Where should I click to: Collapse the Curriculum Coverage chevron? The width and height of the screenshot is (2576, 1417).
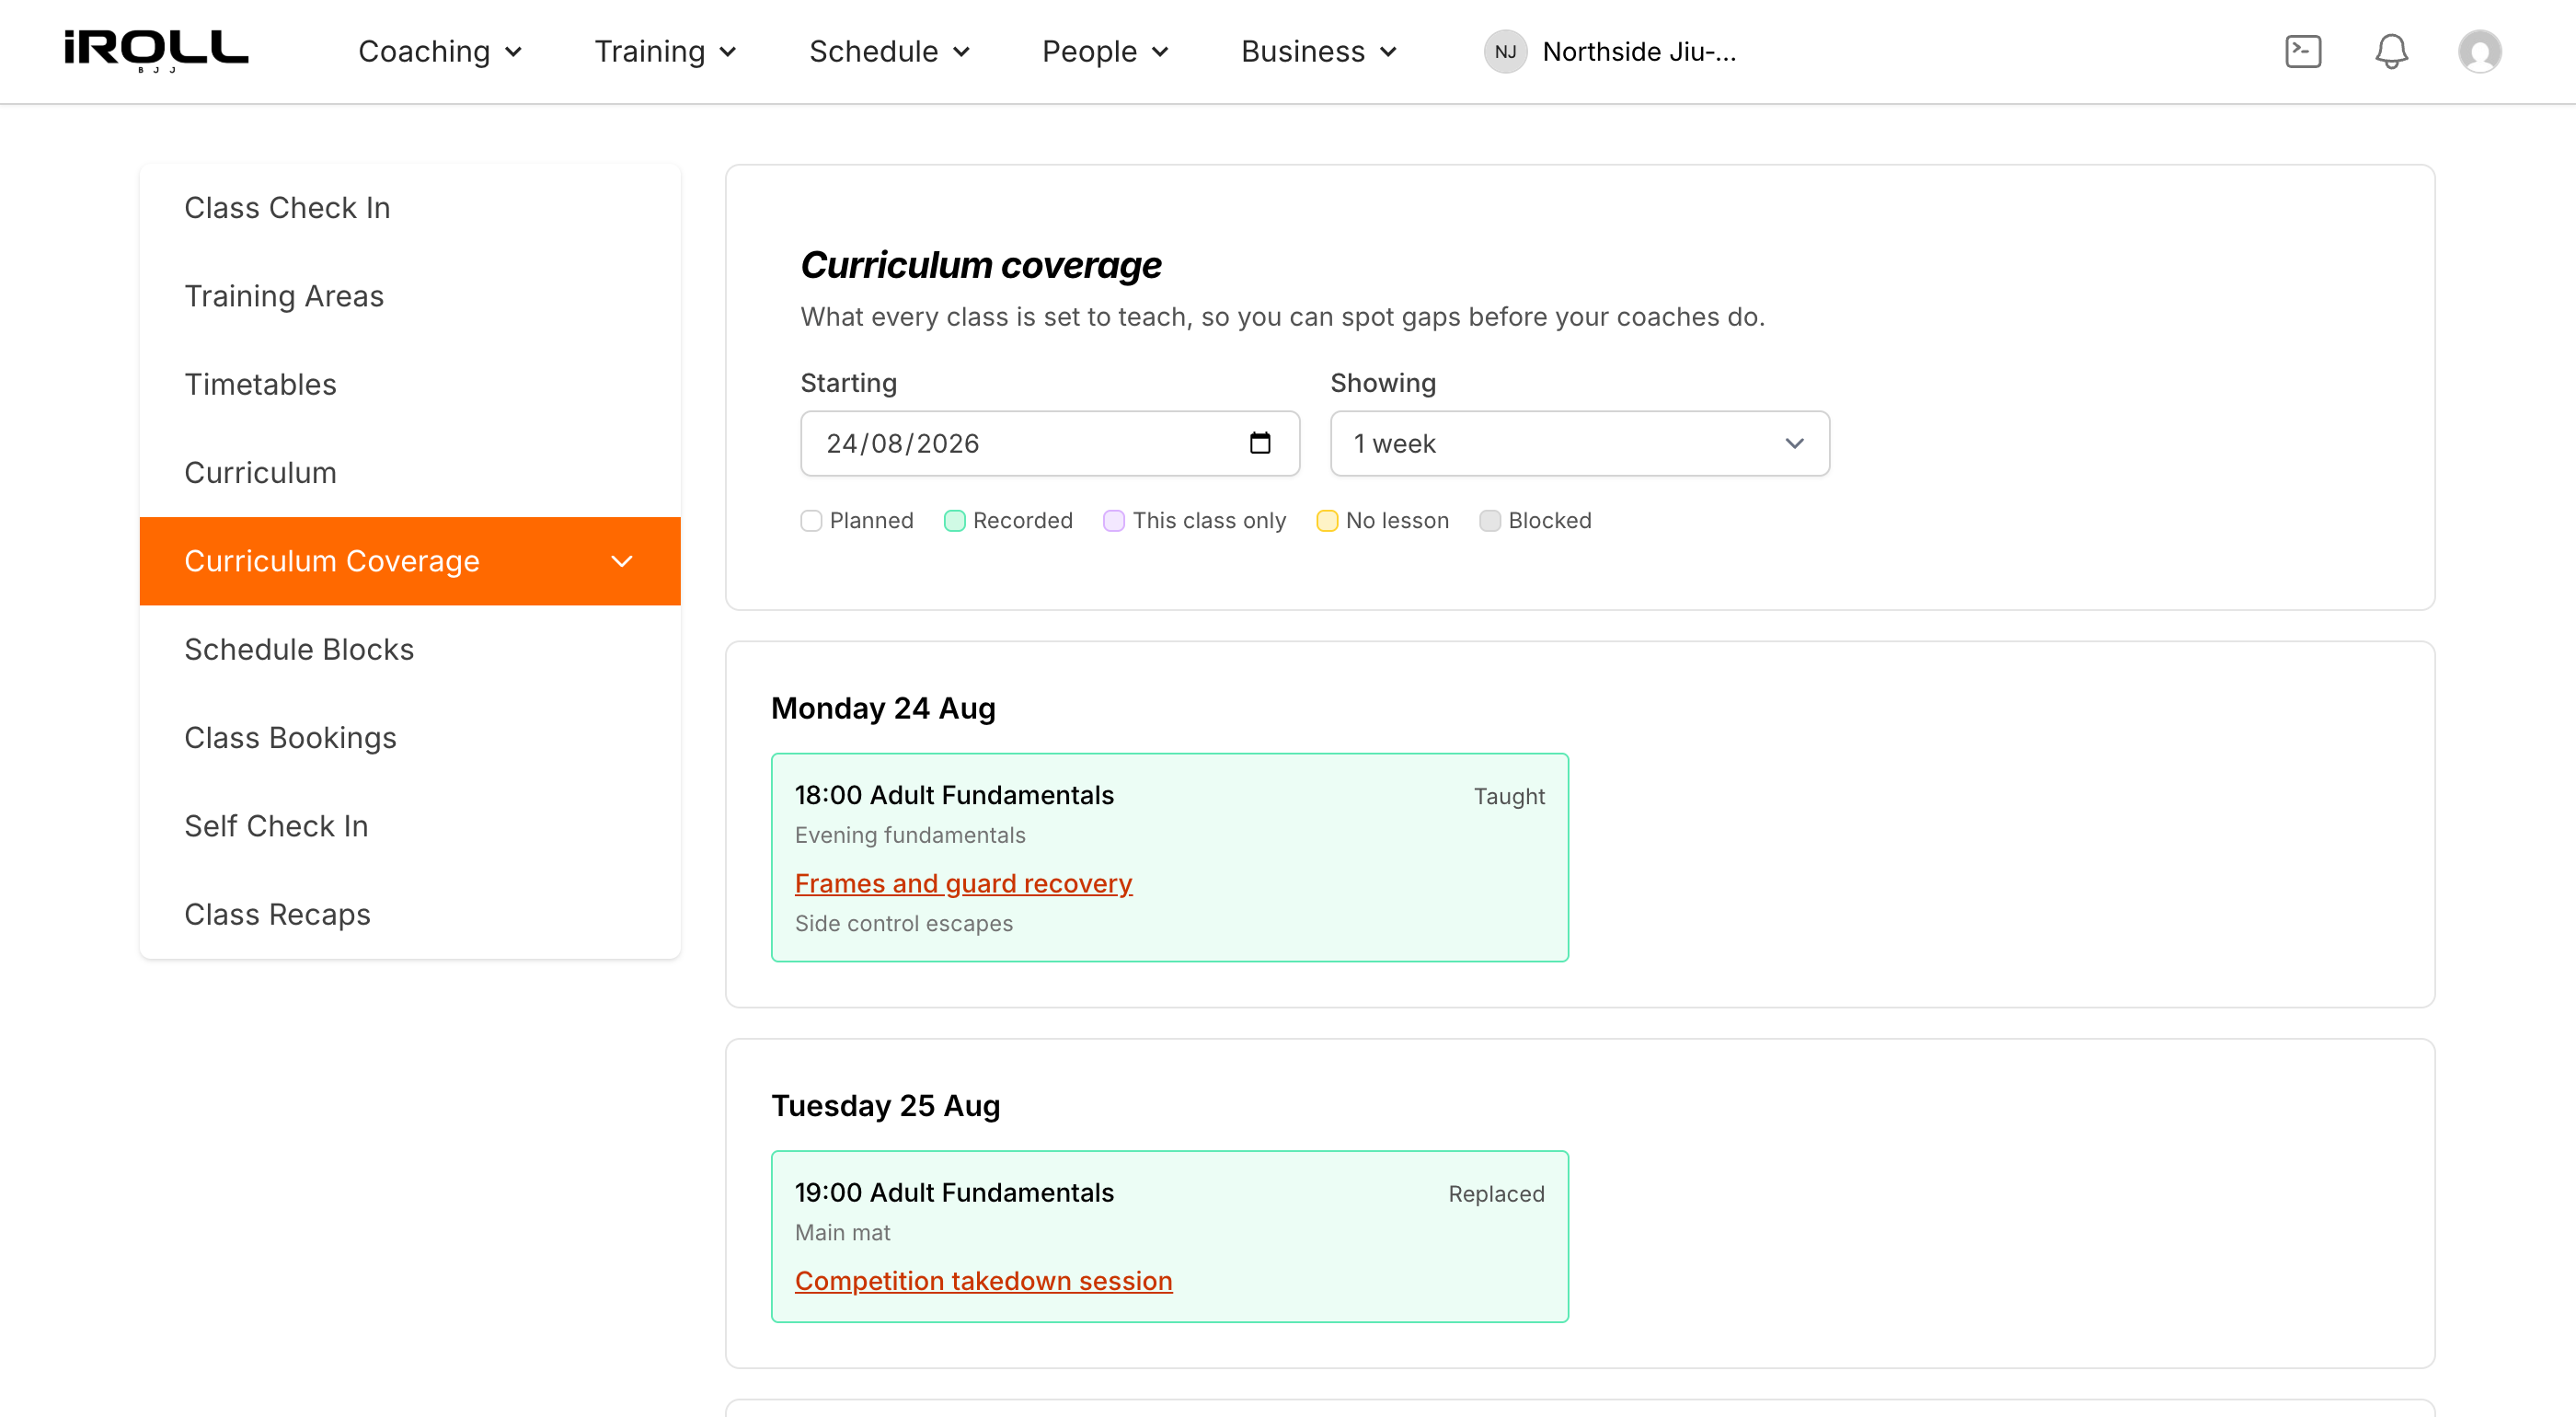pyautogui.click(x=622, y=561)
